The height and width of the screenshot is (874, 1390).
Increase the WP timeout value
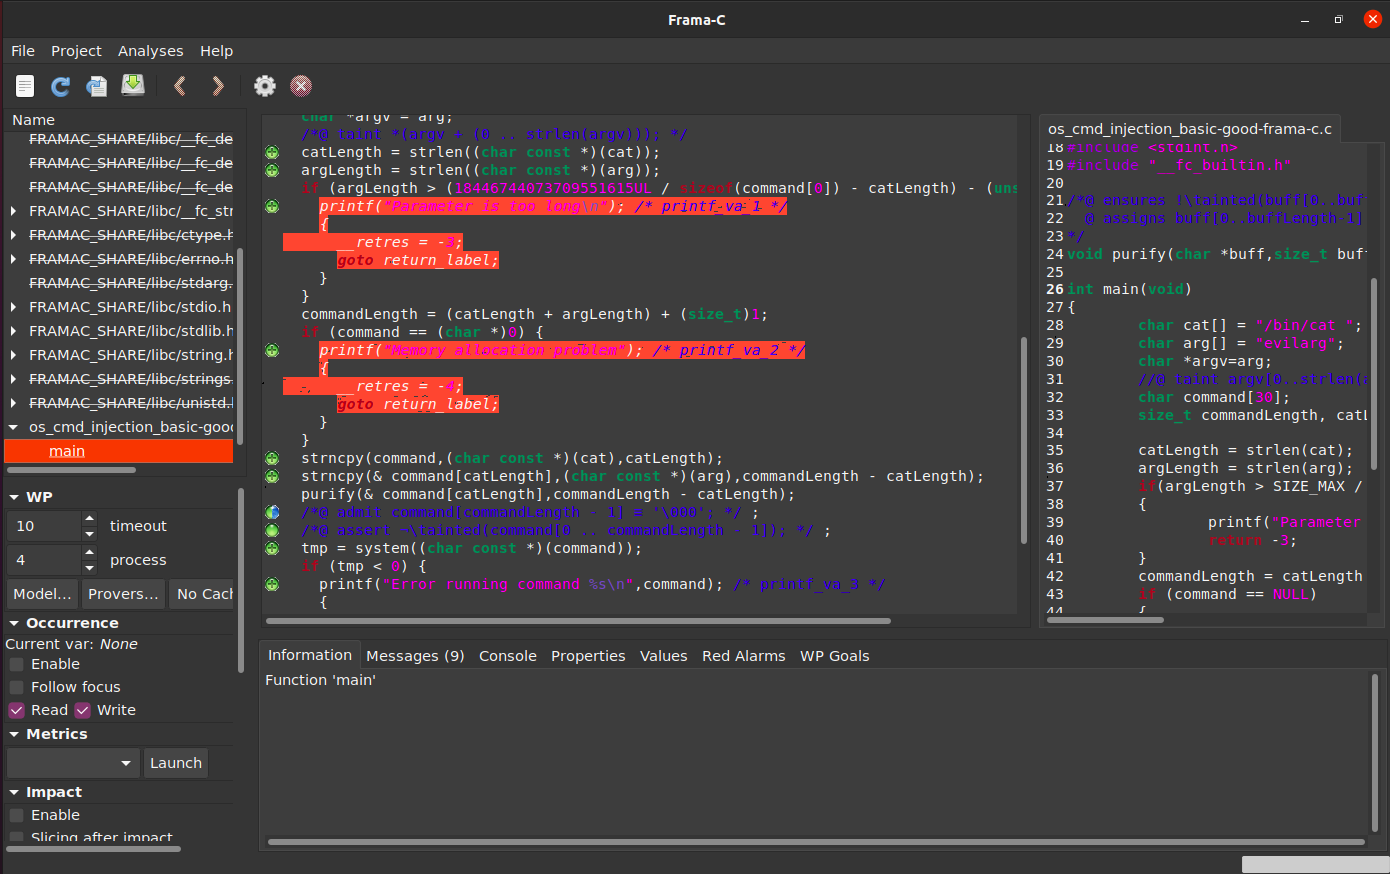click(x=89, y=519)
